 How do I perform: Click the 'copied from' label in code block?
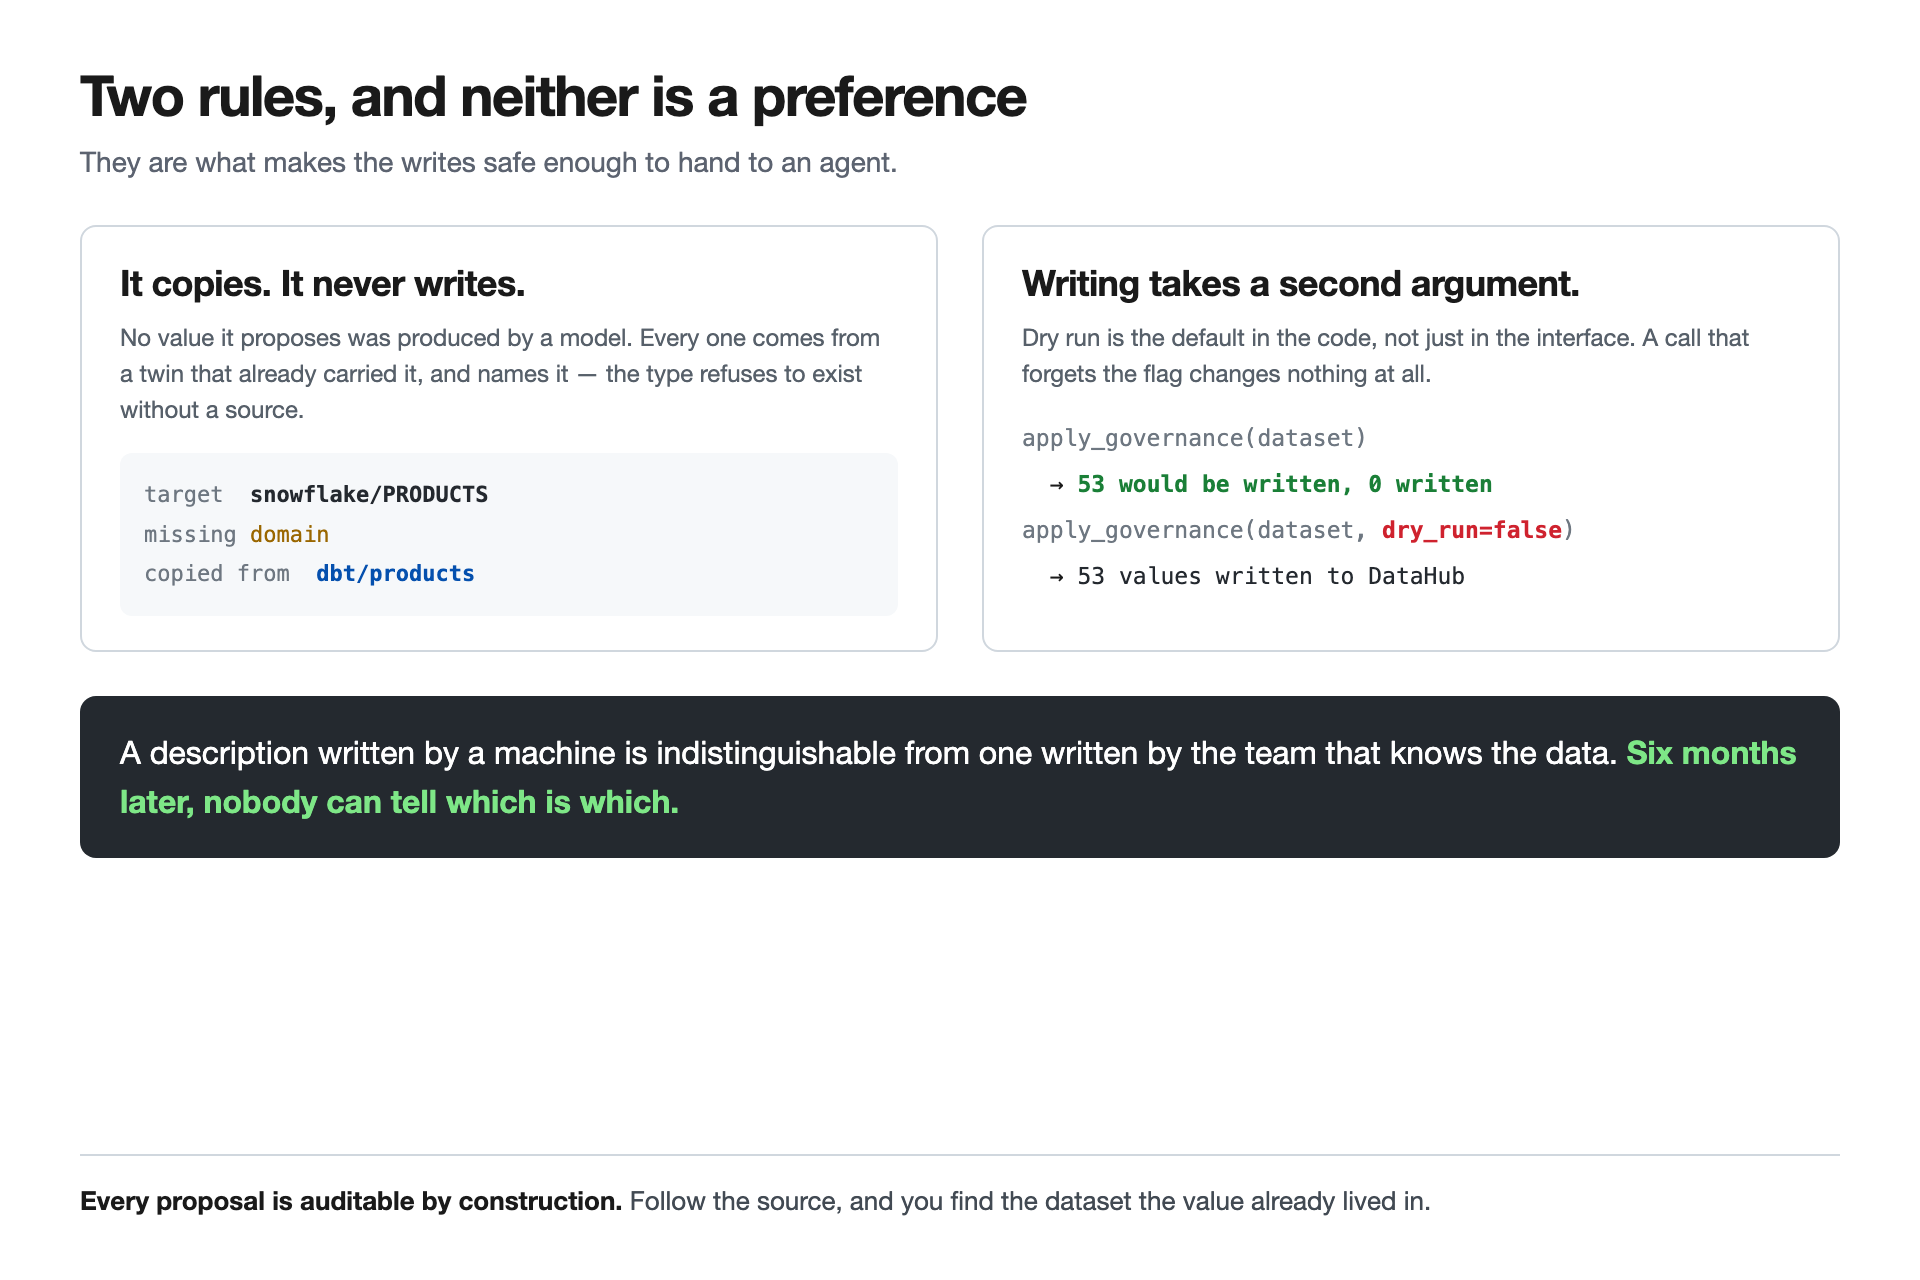point(217,574)
